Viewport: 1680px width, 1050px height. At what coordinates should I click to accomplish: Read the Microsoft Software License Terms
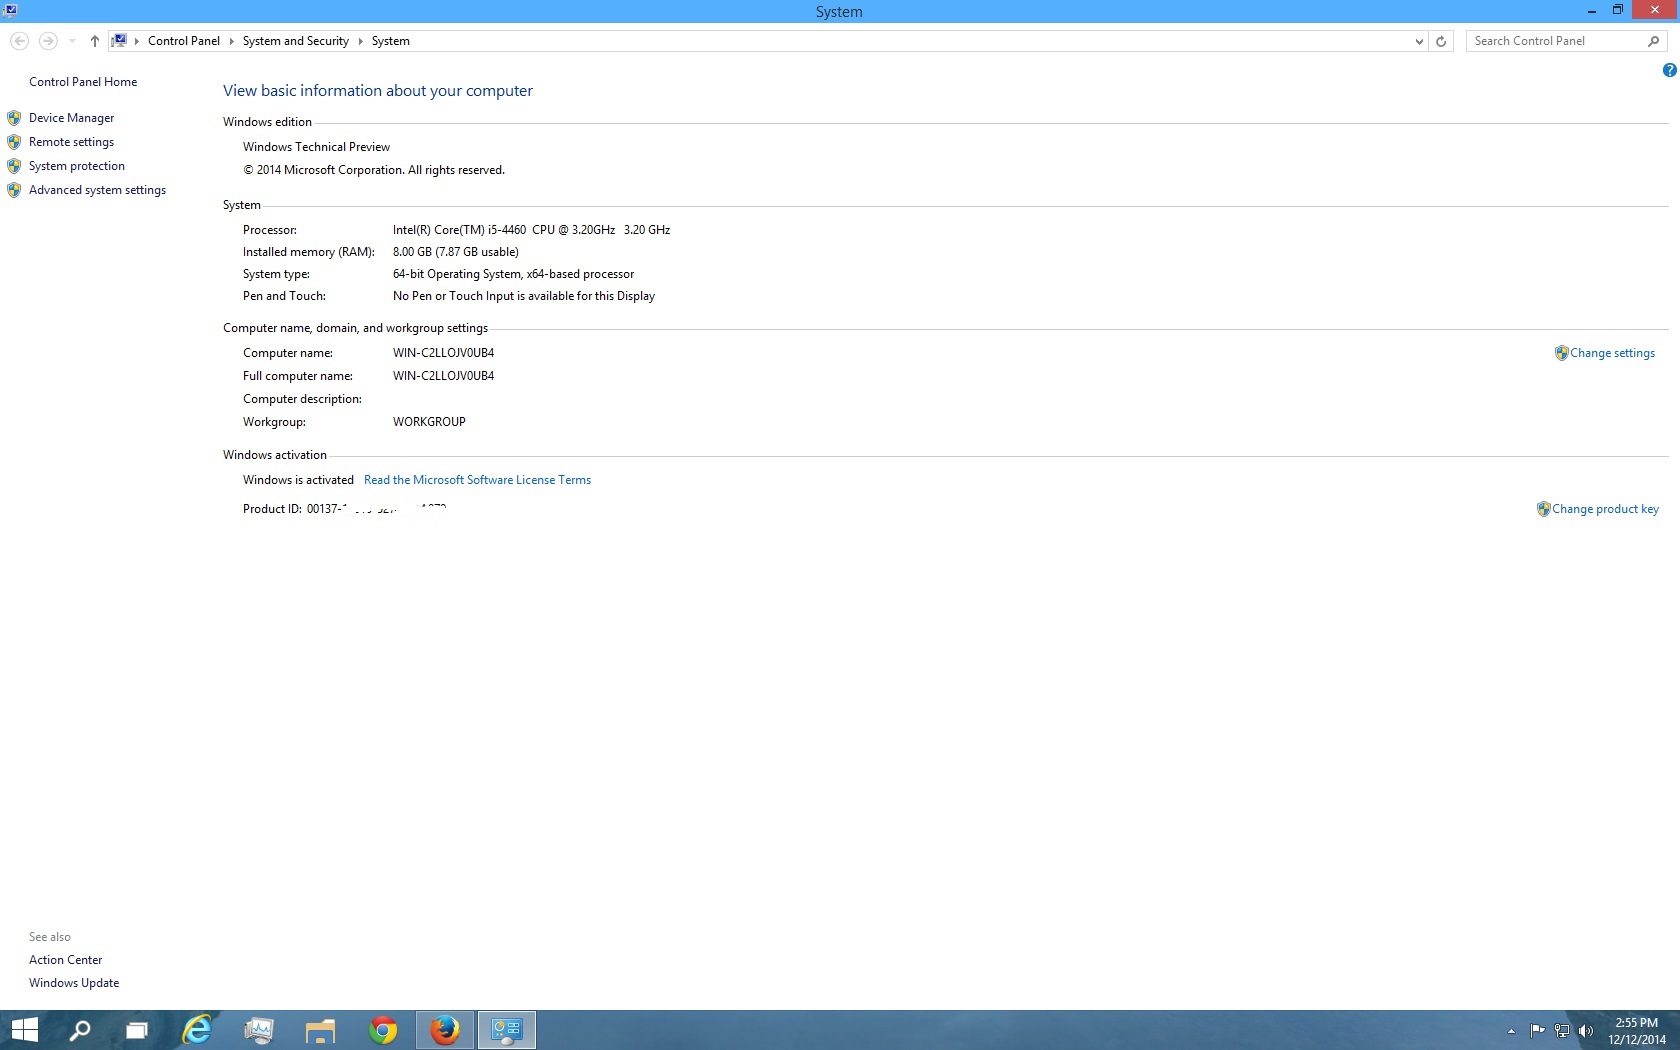point(477,480)
